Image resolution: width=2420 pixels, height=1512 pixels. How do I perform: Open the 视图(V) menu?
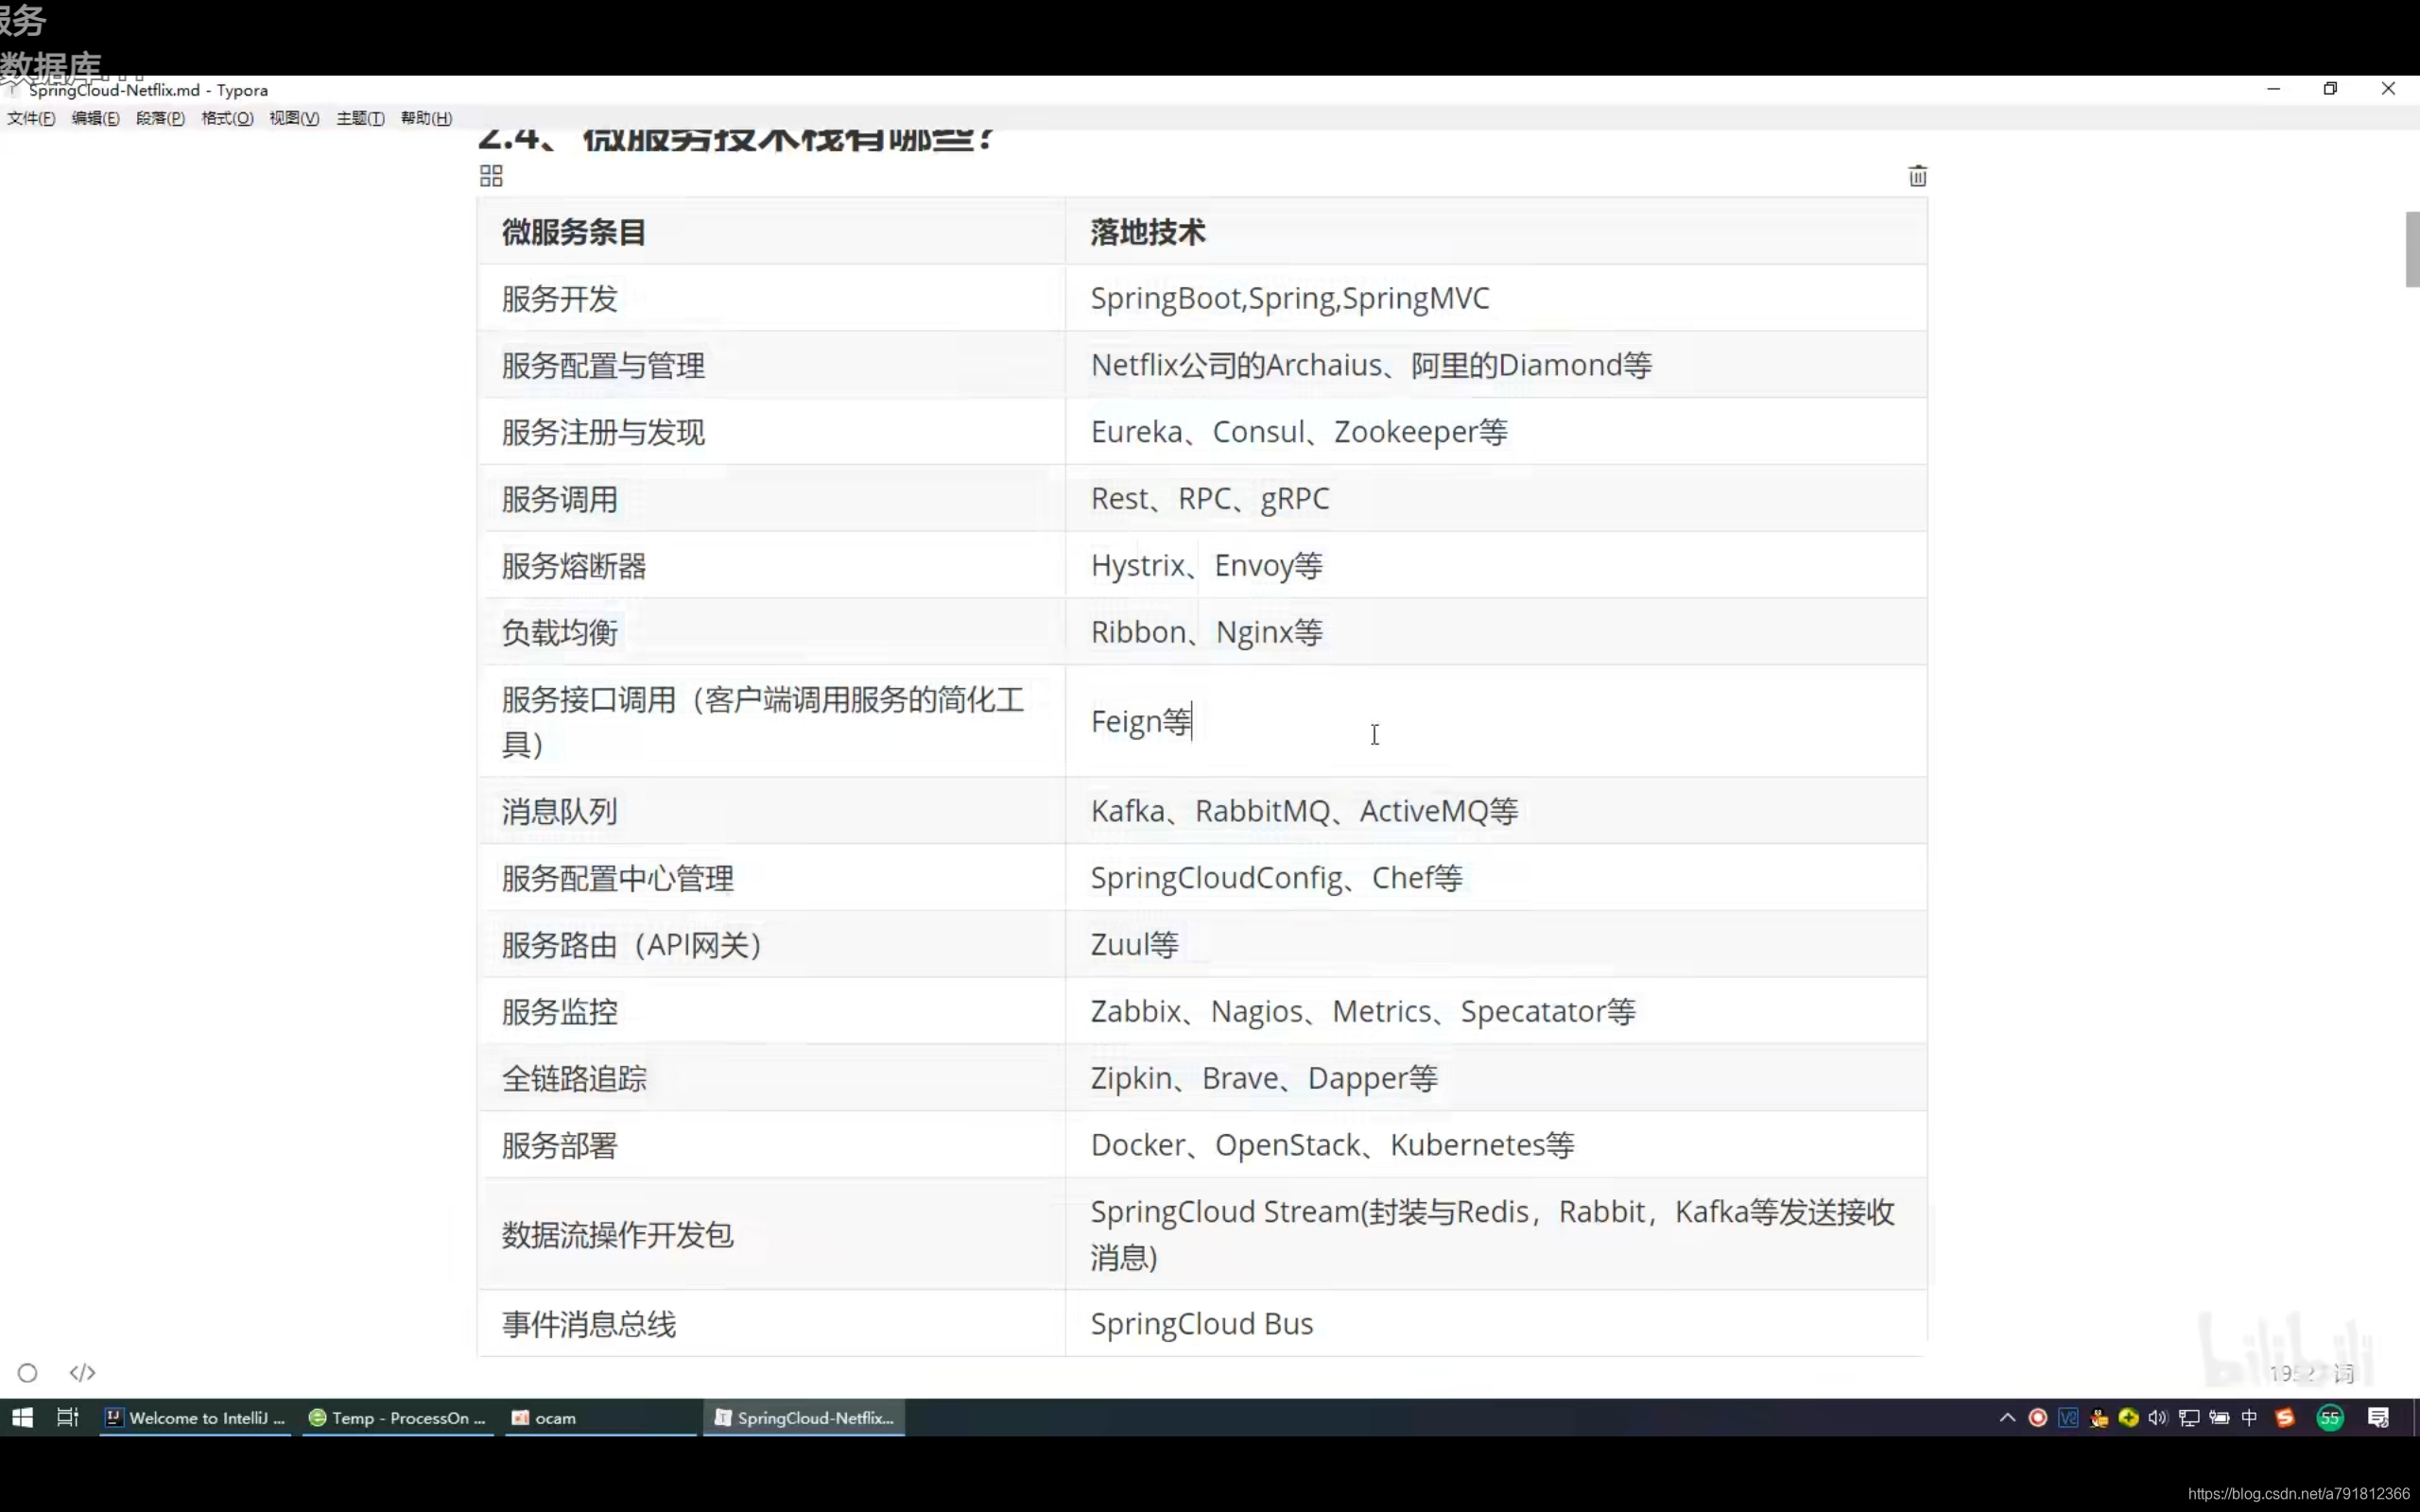(x=294, y=118)
